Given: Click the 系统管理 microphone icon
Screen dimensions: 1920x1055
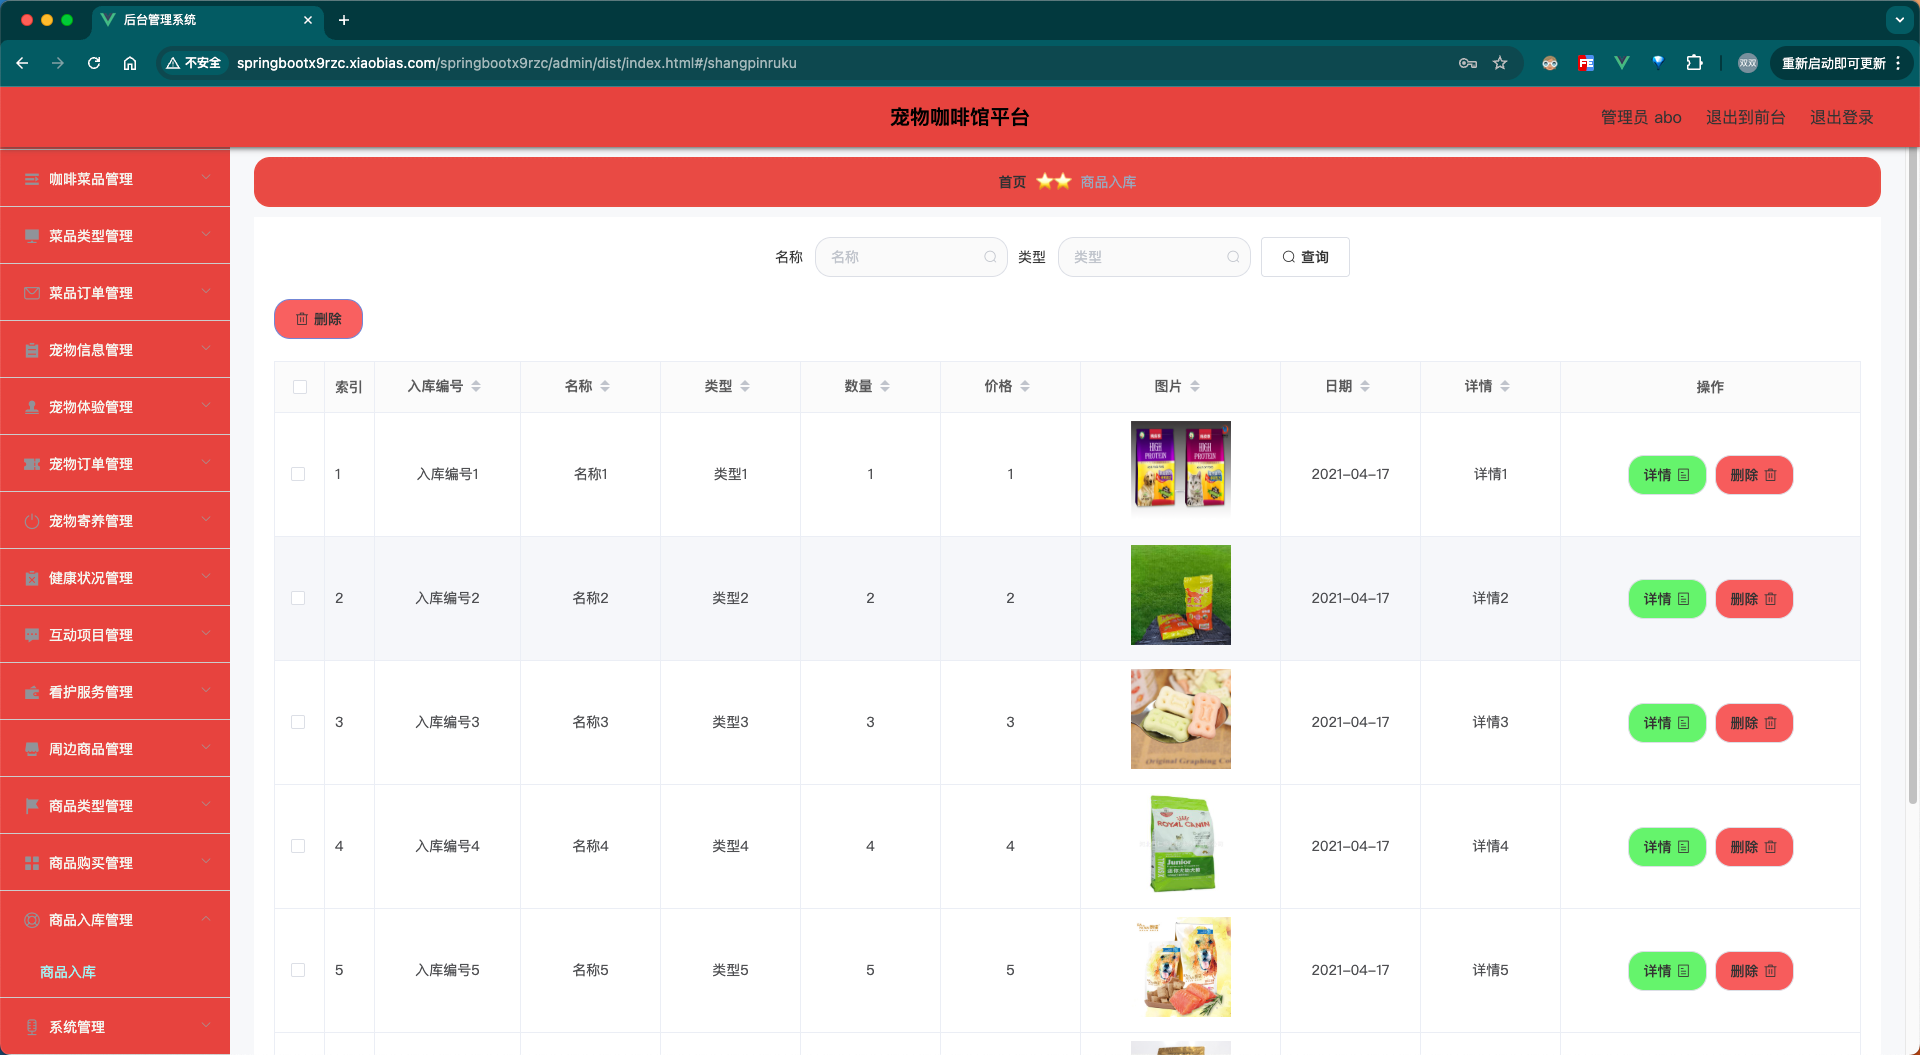Looking at the screenshot, I should point(32,1027).
